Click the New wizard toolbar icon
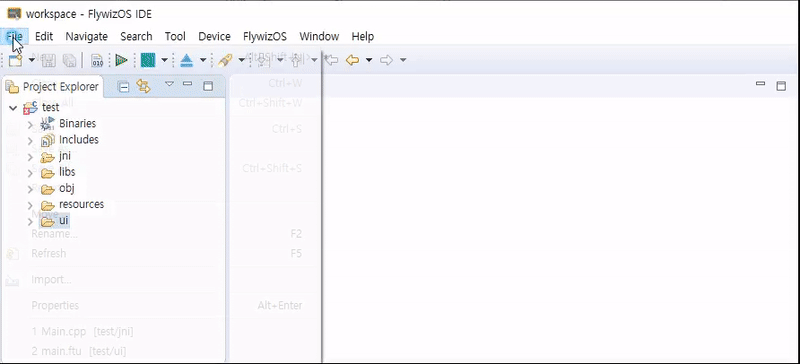800x364 pixels. tap(16, 60)
